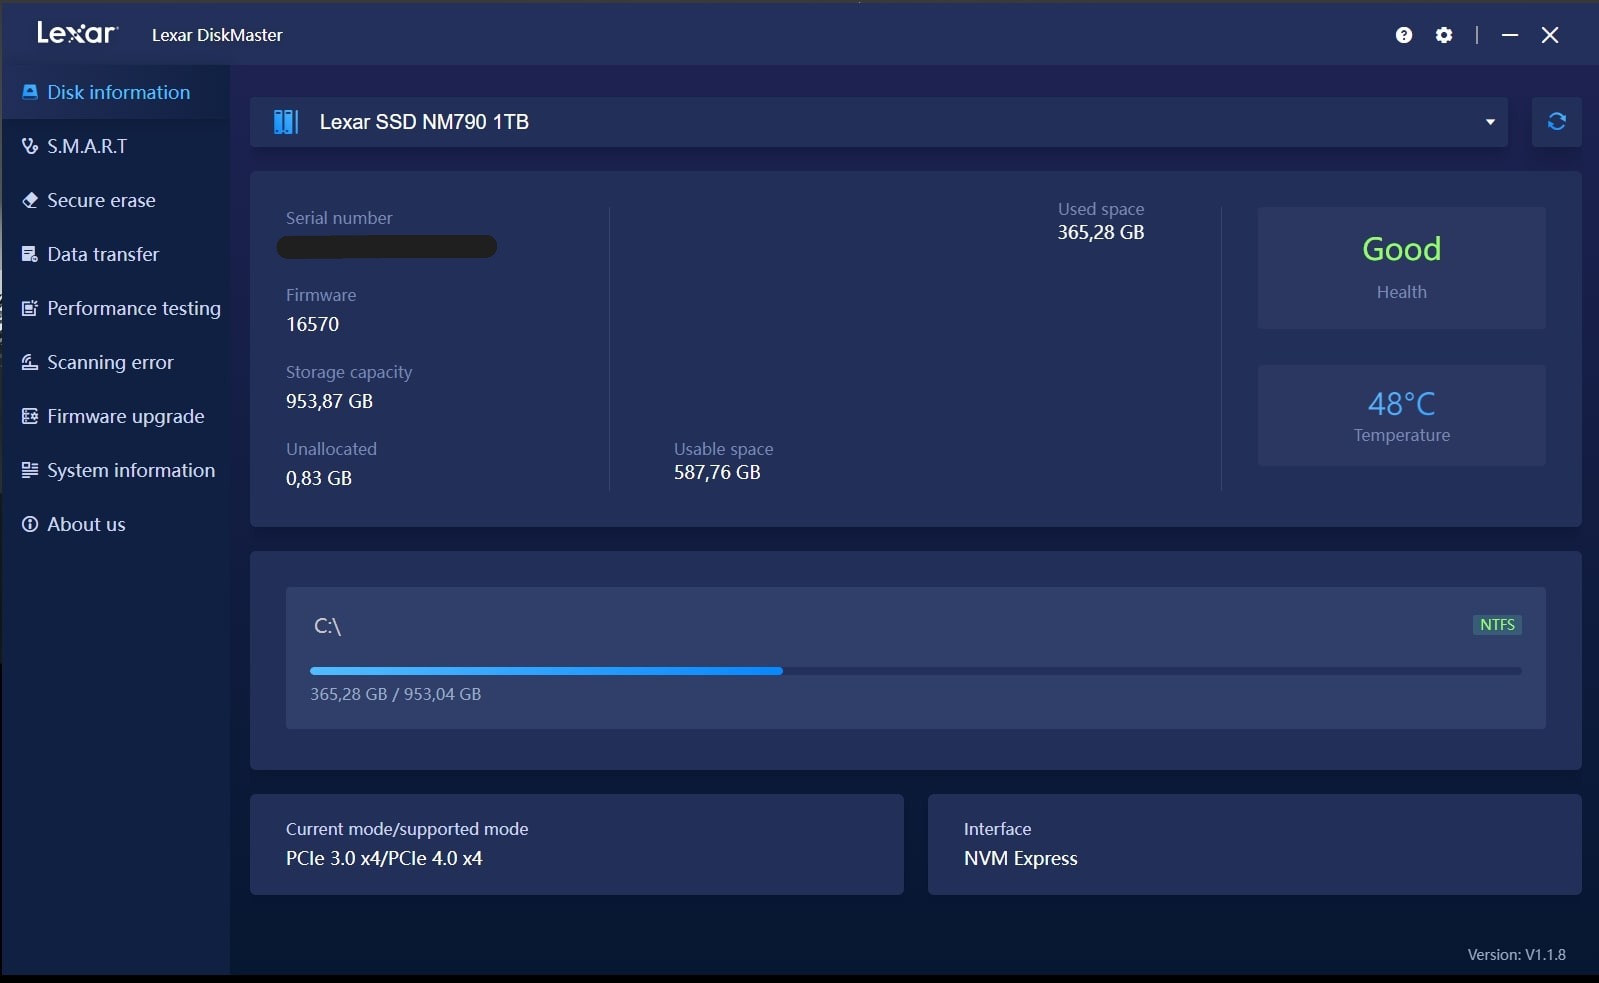Click the 48°C temperature card
This screenshot has height=983, width=1599.
(x=1401, y=415)
